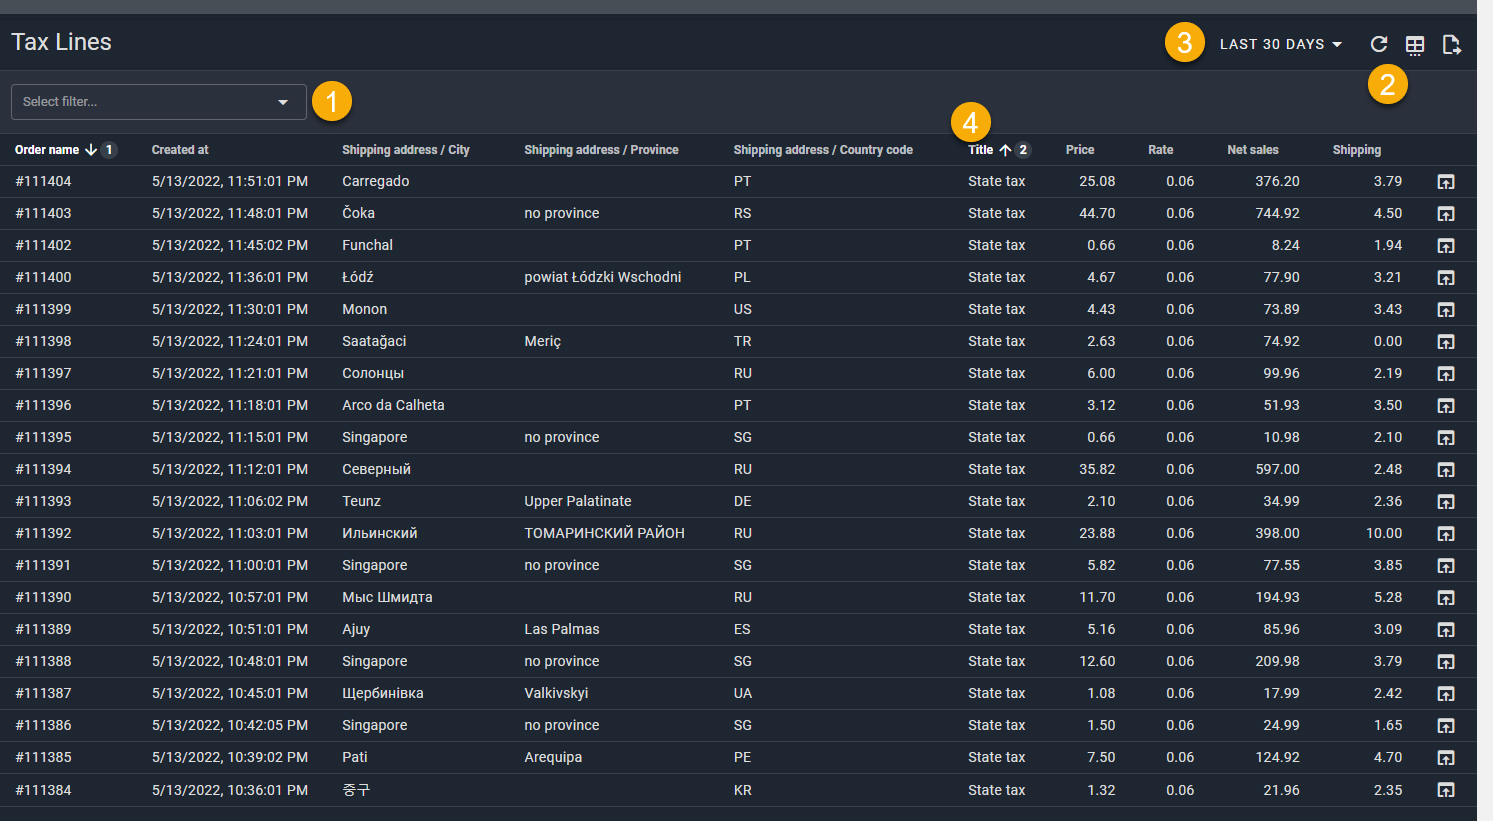Click inside the Select filter field

pos(140,102)
